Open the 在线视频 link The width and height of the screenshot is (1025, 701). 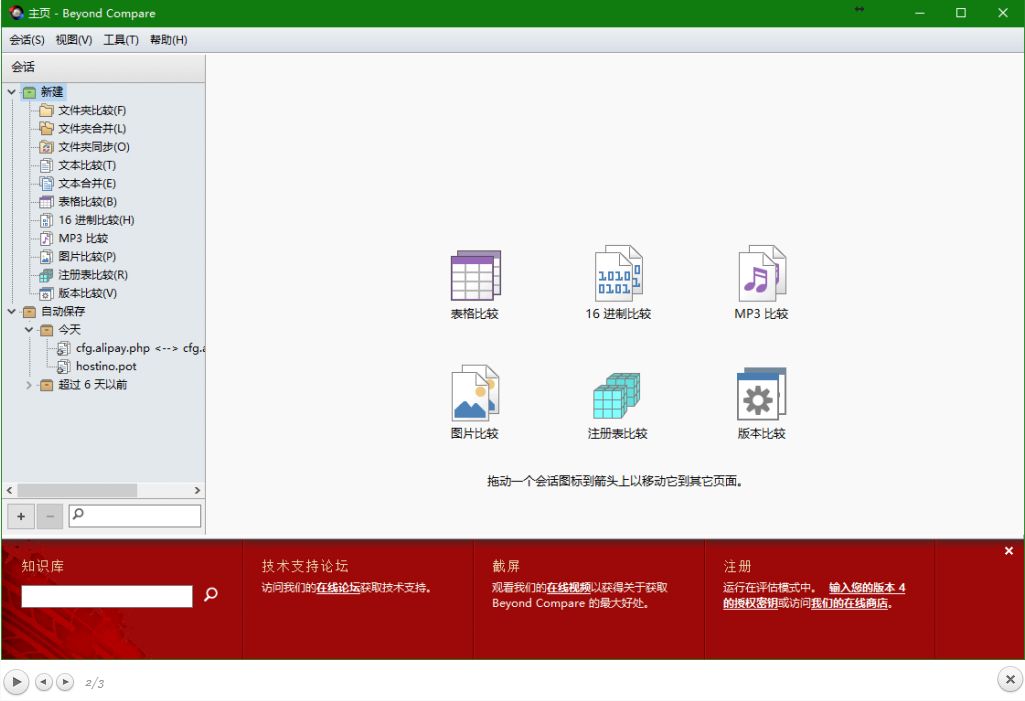[x=569, y=587]
